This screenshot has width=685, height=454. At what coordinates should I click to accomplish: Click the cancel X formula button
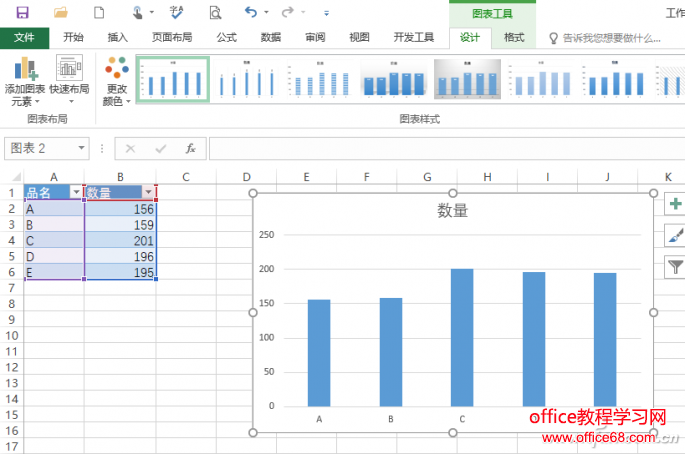(130, 149)
